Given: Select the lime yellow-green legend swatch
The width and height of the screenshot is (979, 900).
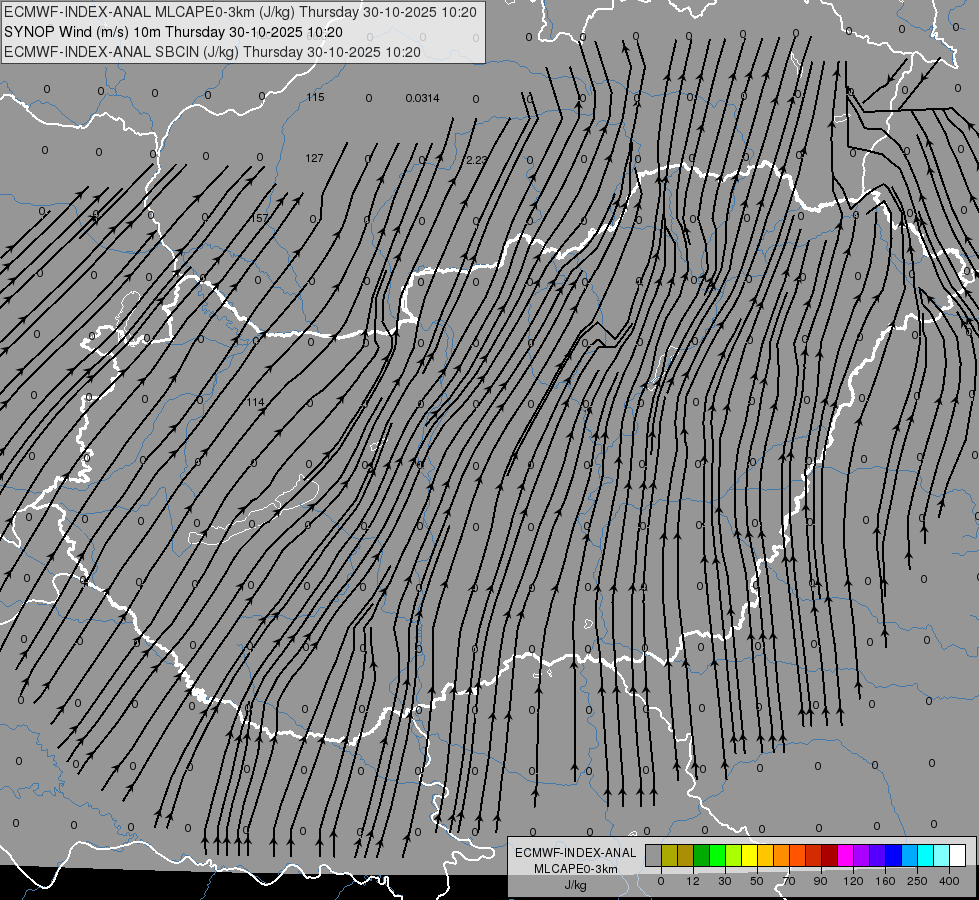Looking at the screenshot, I should coord(733,855).
